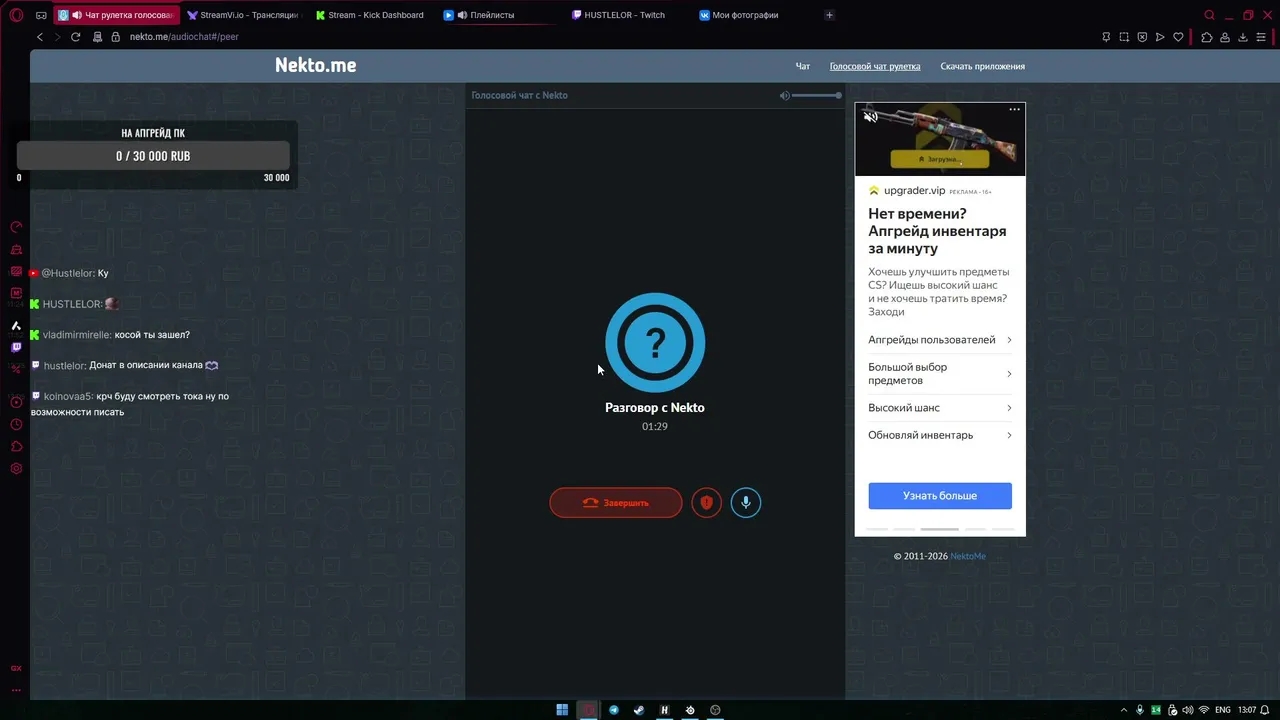The height and width of the screenshot is (720, 1280).
Task: Mute the microphone in the voice chat
Action: click(745, 502)
